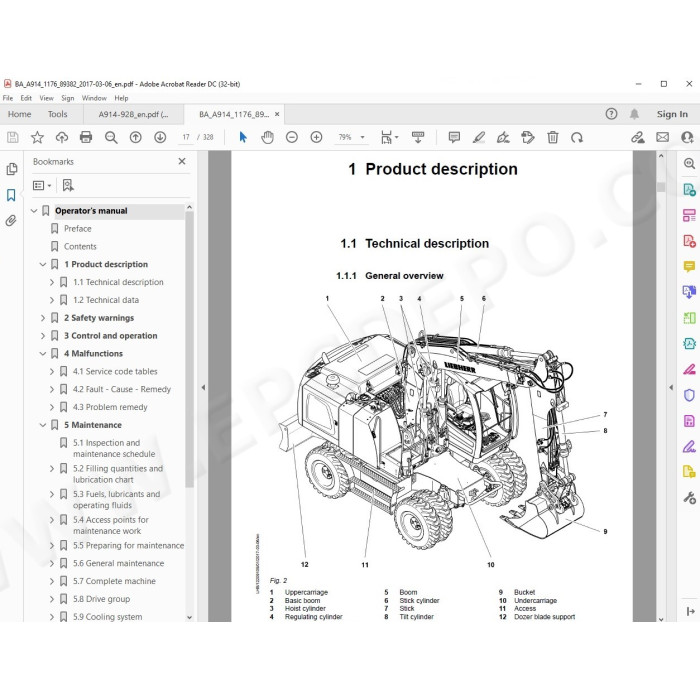Zoom in with plus icon
Viewport: 700px width, 700px height.
(x=316, y=137)
